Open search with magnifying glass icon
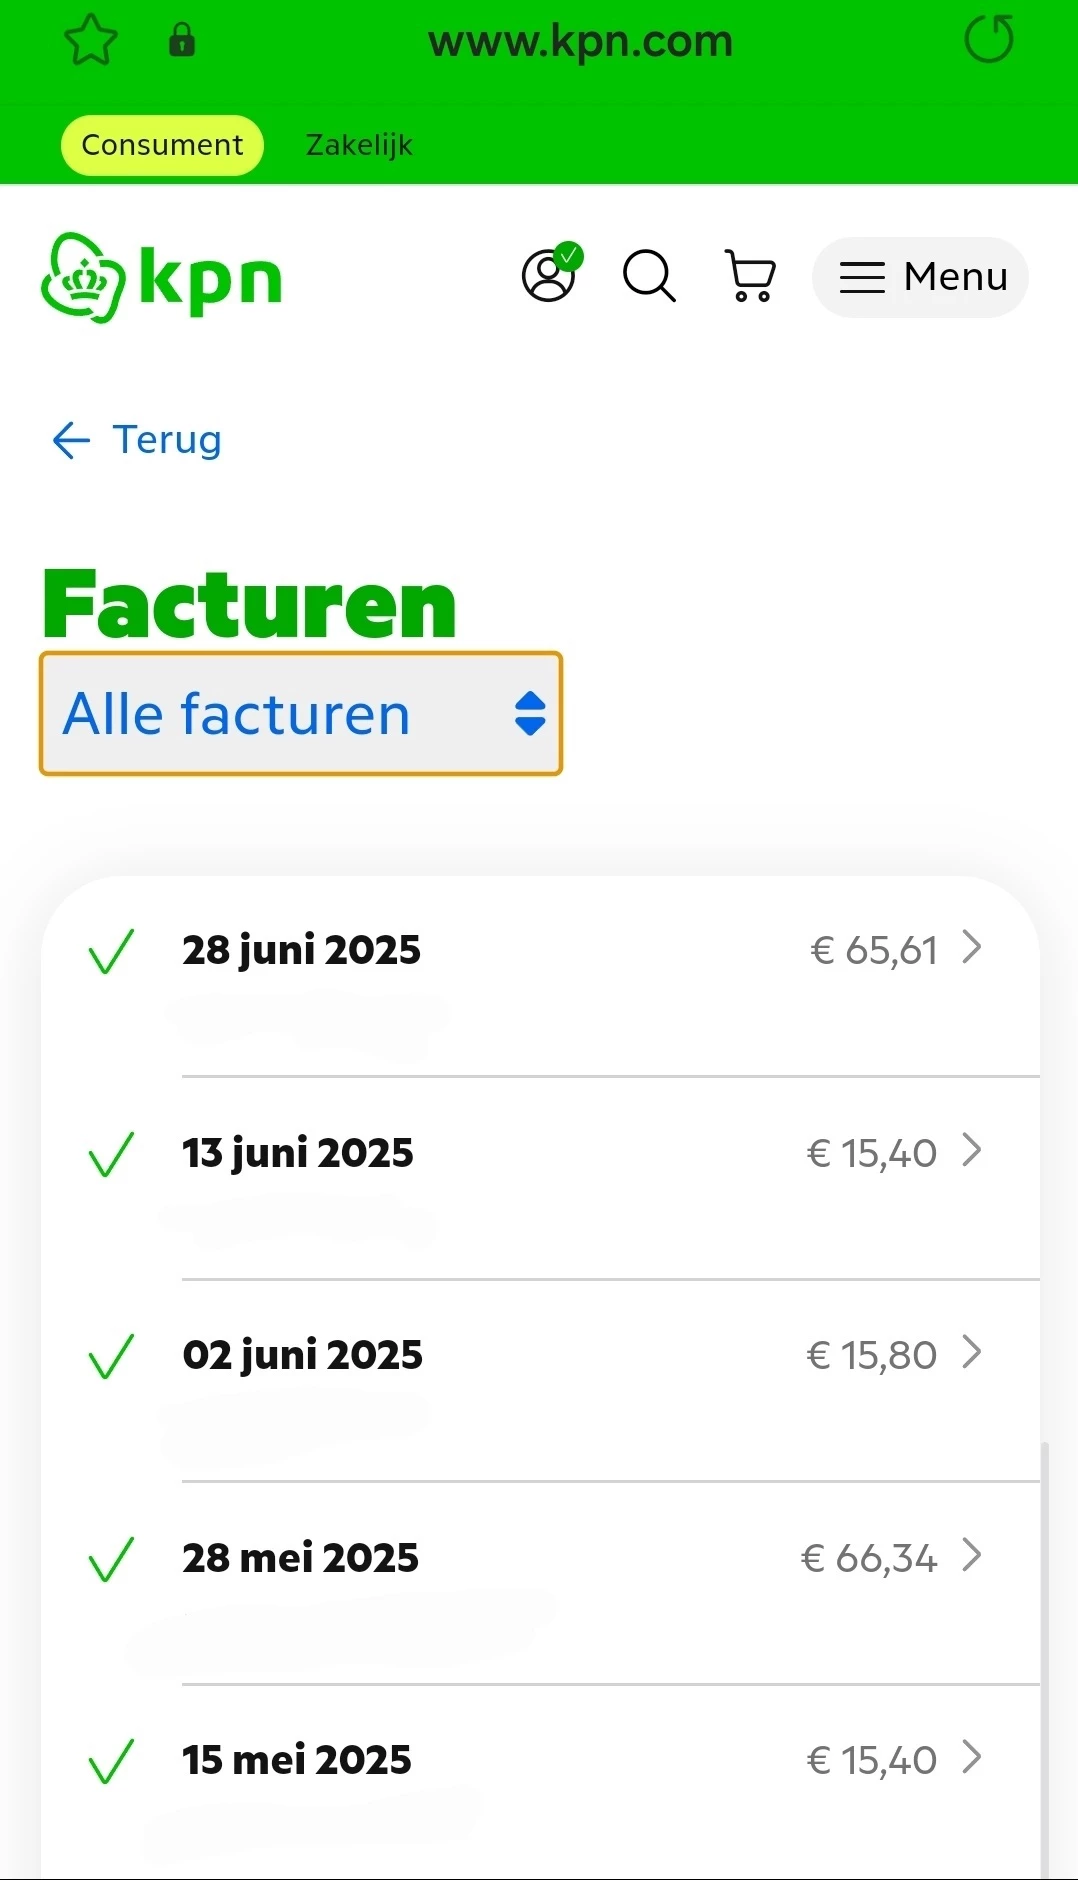Image resolution: width=1078 pixels, height=1880 pixels. (x=650, y=276)
